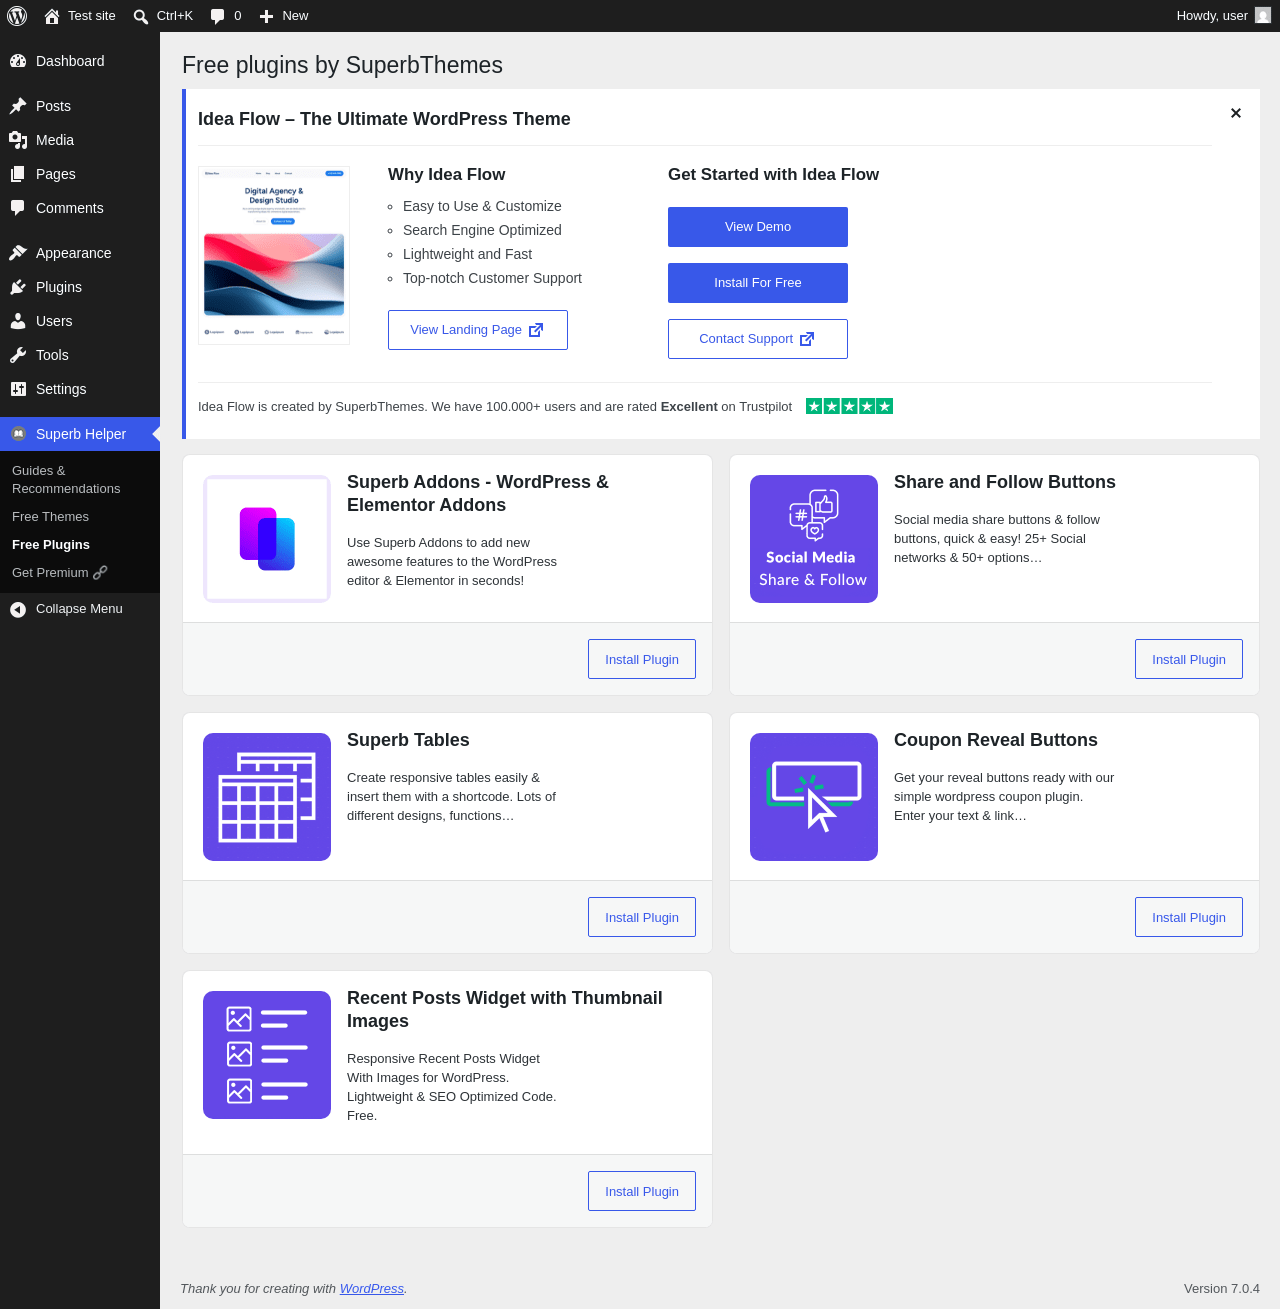
Task: Install the Superb Tables plugin
Action: (642, 917)
